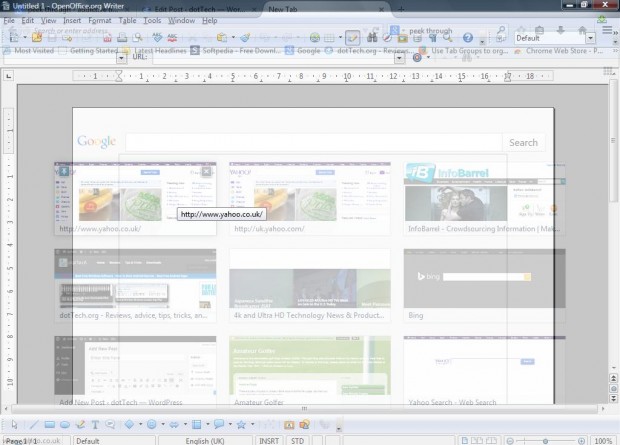Viewport: 620px width, 445px height.
Task: Click the Format Paintbrush icon
Action: (x=245, y=38)
